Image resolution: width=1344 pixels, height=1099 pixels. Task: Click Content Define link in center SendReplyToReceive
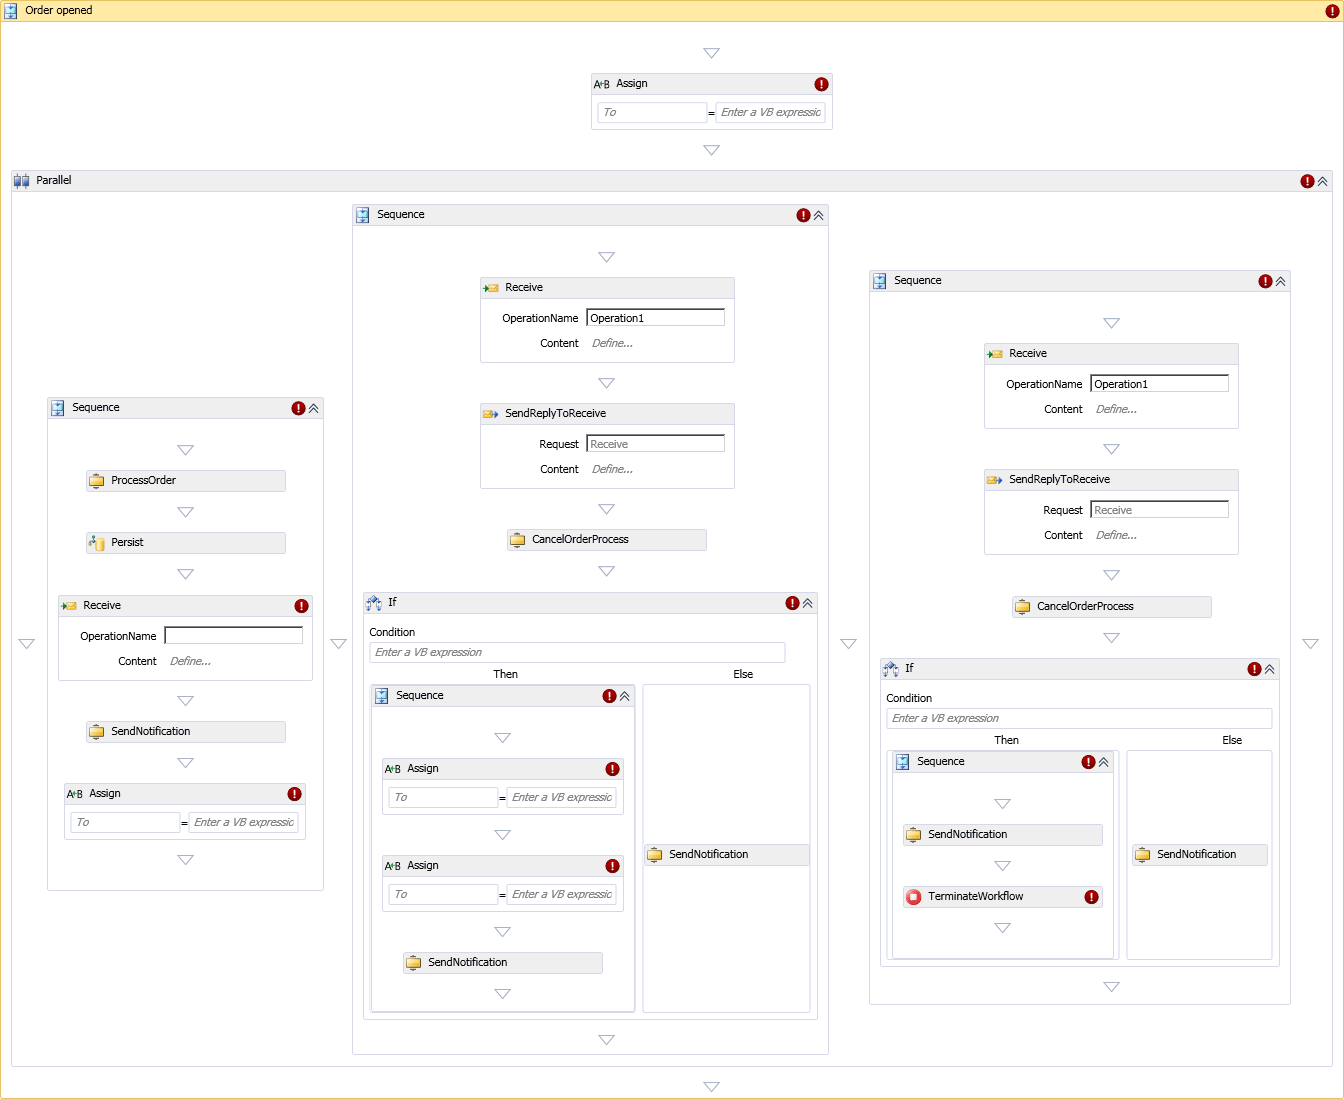coord(612,469)
